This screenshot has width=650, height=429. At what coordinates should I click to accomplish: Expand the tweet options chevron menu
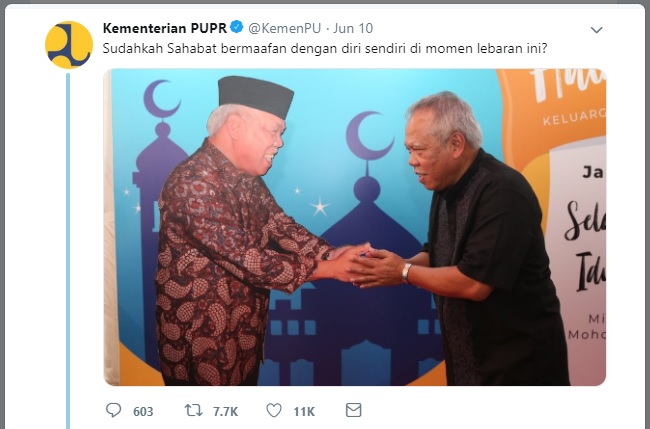click(596, 30)
